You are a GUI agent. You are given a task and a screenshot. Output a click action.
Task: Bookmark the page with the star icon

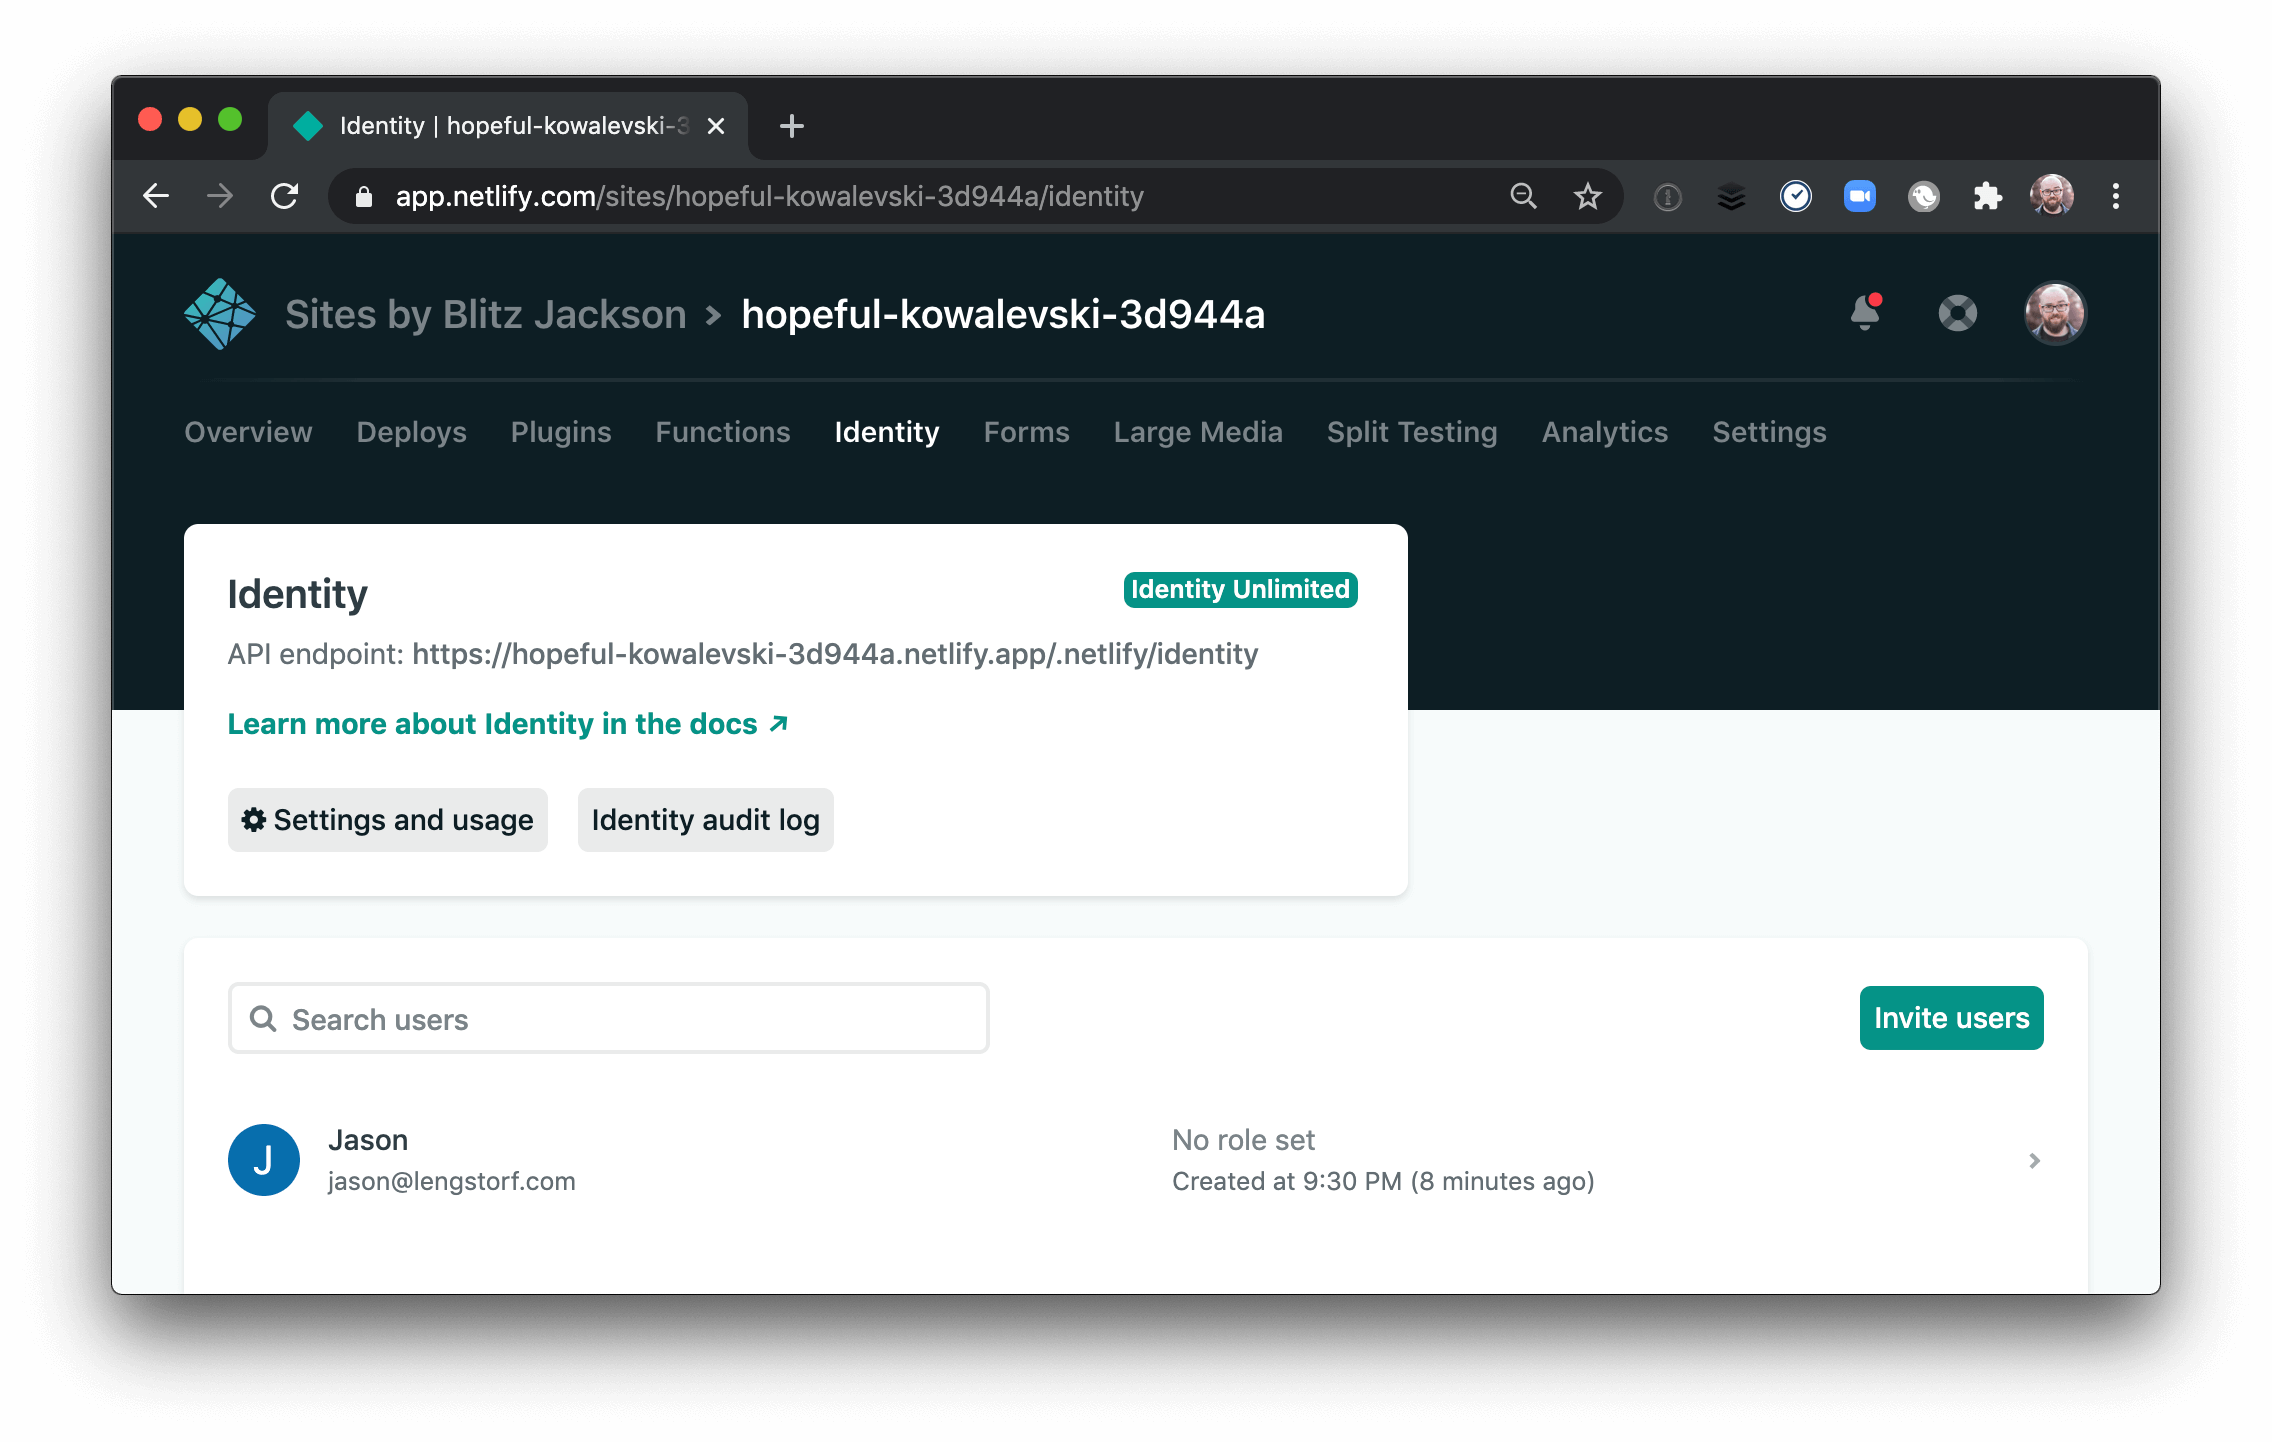(x=1587, y=196)
